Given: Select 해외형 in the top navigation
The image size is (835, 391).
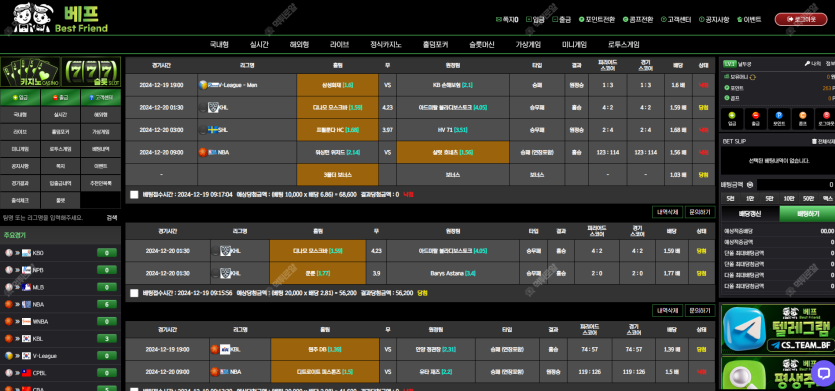Looking at the screenshot, I should click(x=299, y=45).
